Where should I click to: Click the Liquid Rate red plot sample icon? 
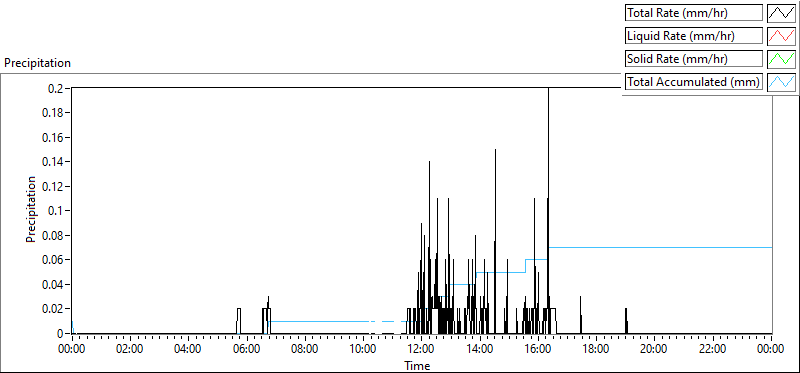coord(782,36)
